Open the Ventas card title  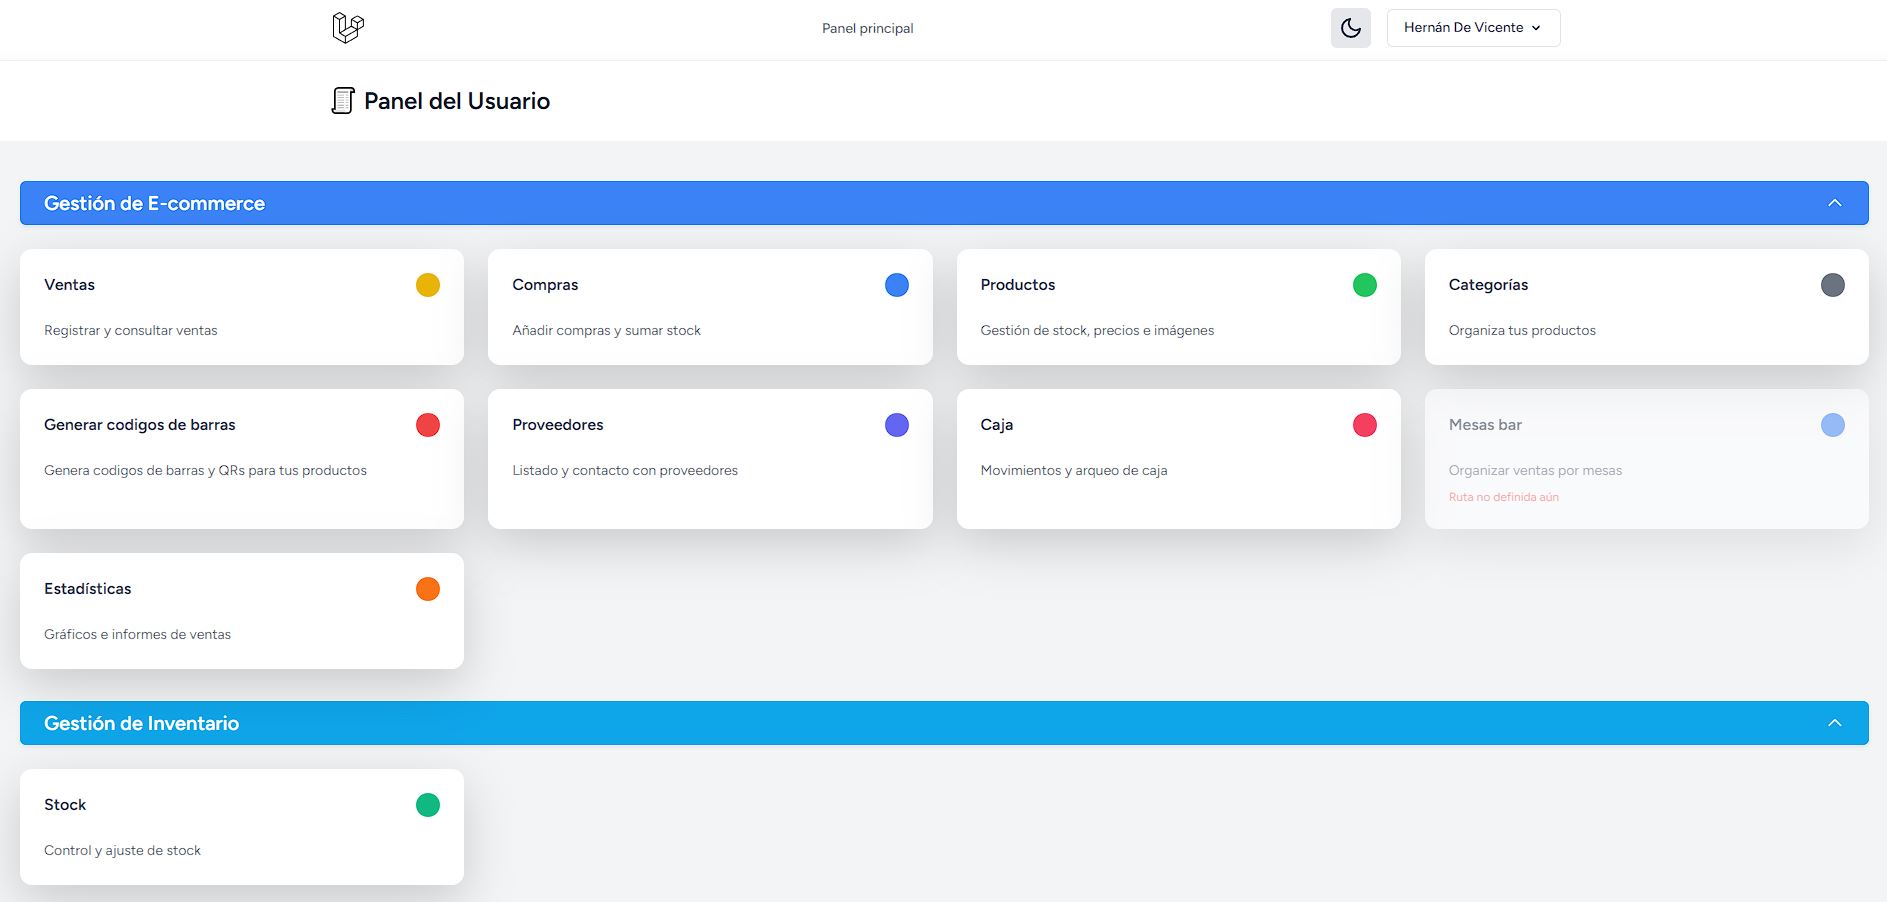click(69, 285)
